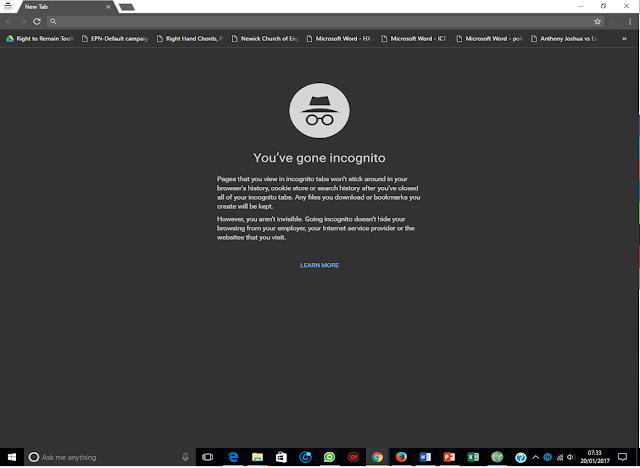The image size is (640, 468).
Task: Click the red circular taskbar app icon
Action: coord(353,457)
